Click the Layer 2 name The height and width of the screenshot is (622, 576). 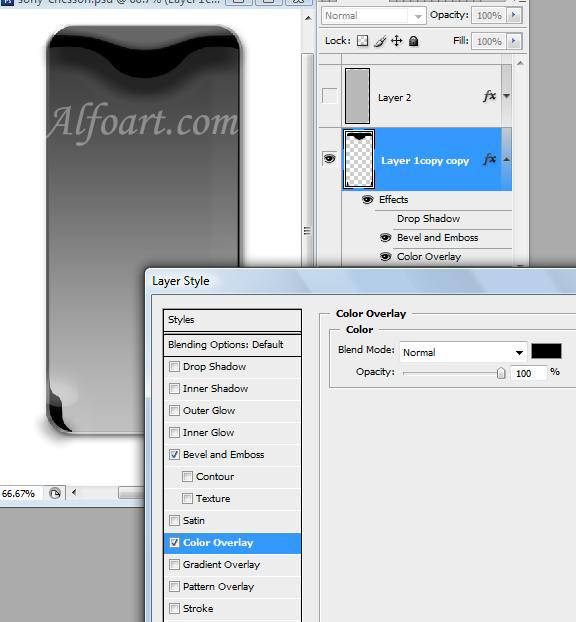coord(394,98)
